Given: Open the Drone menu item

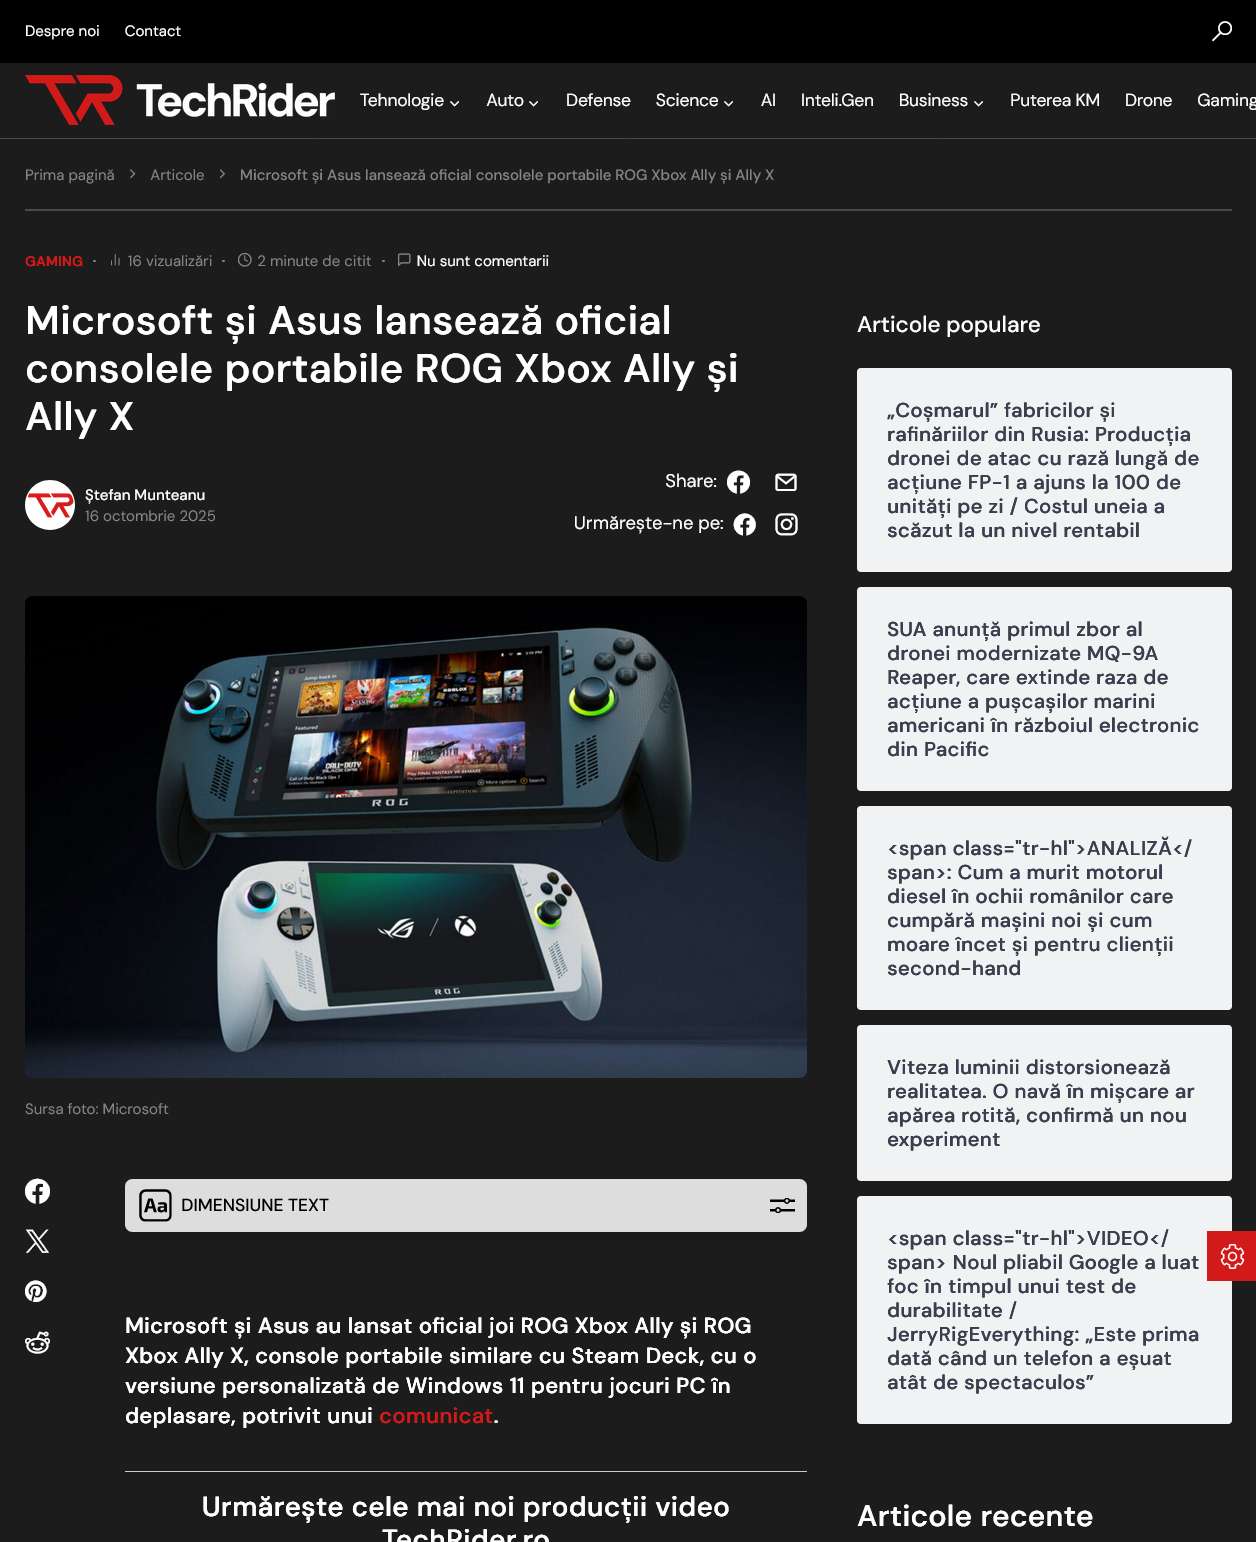Looking at the screenshot, I should coord(1148,100).
